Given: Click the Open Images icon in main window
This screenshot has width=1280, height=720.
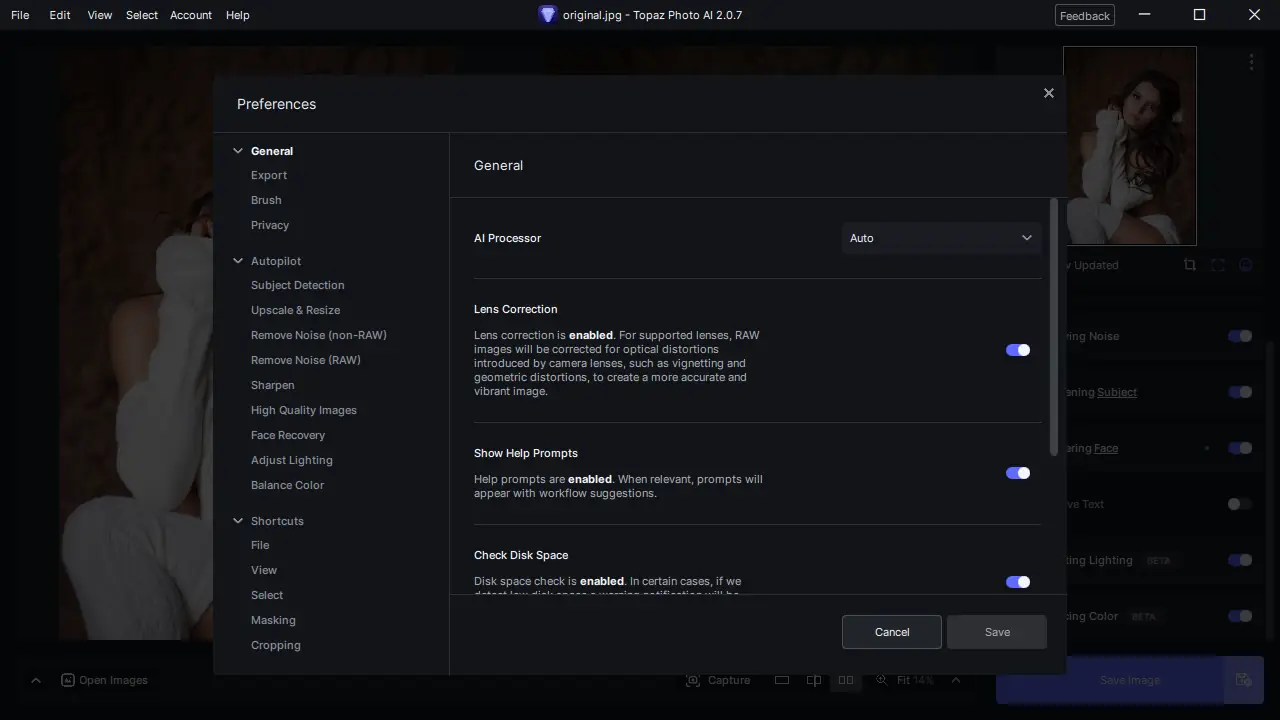Looking at the screenshot, I should click(68, 680).
